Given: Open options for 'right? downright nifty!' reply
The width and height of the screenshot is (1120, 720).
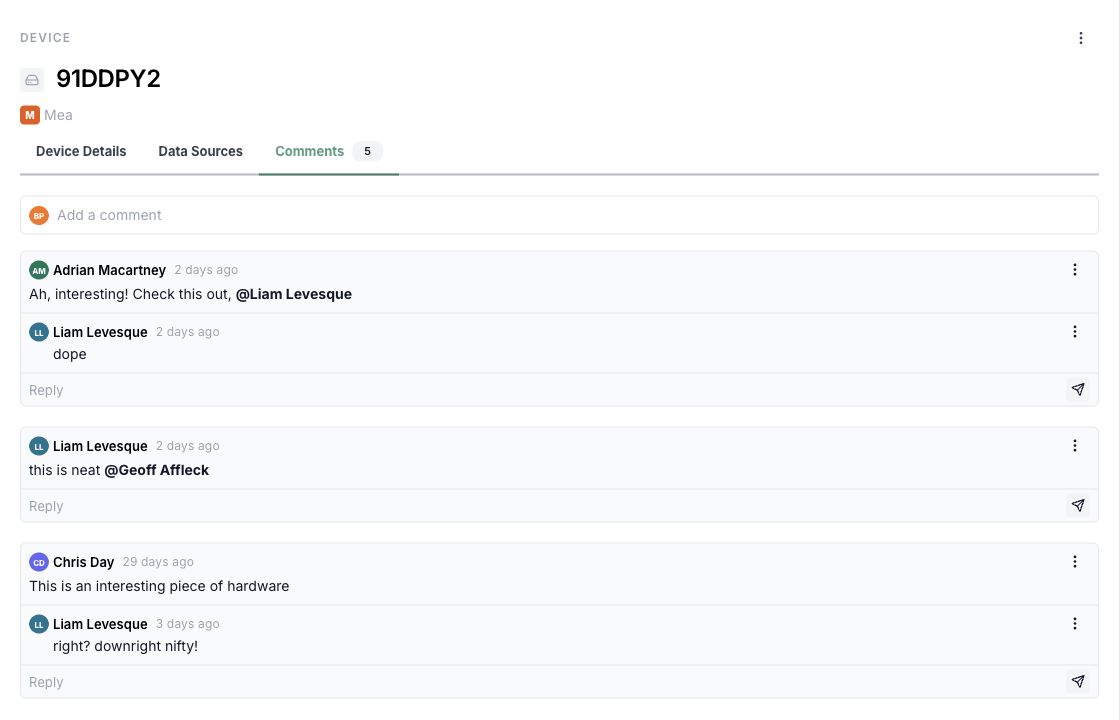Looking at the screenshot, I should 1074,624.
